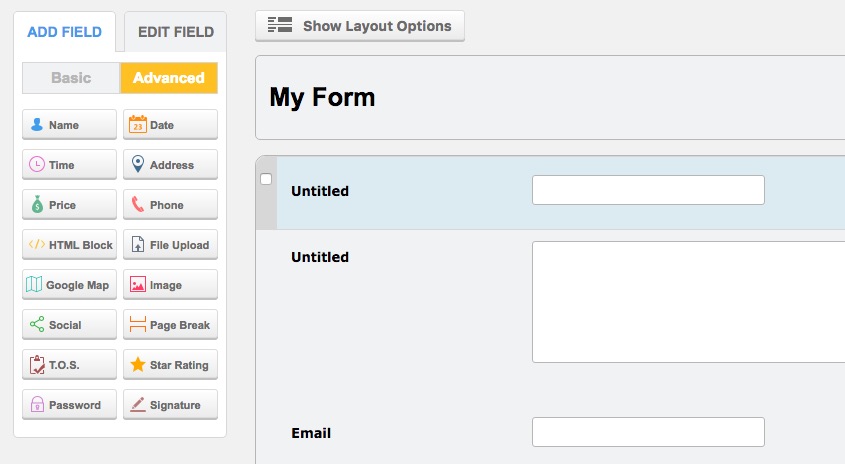The image size is (845, 464).
Task: Insert an Address field
Action: coord(170,165)
